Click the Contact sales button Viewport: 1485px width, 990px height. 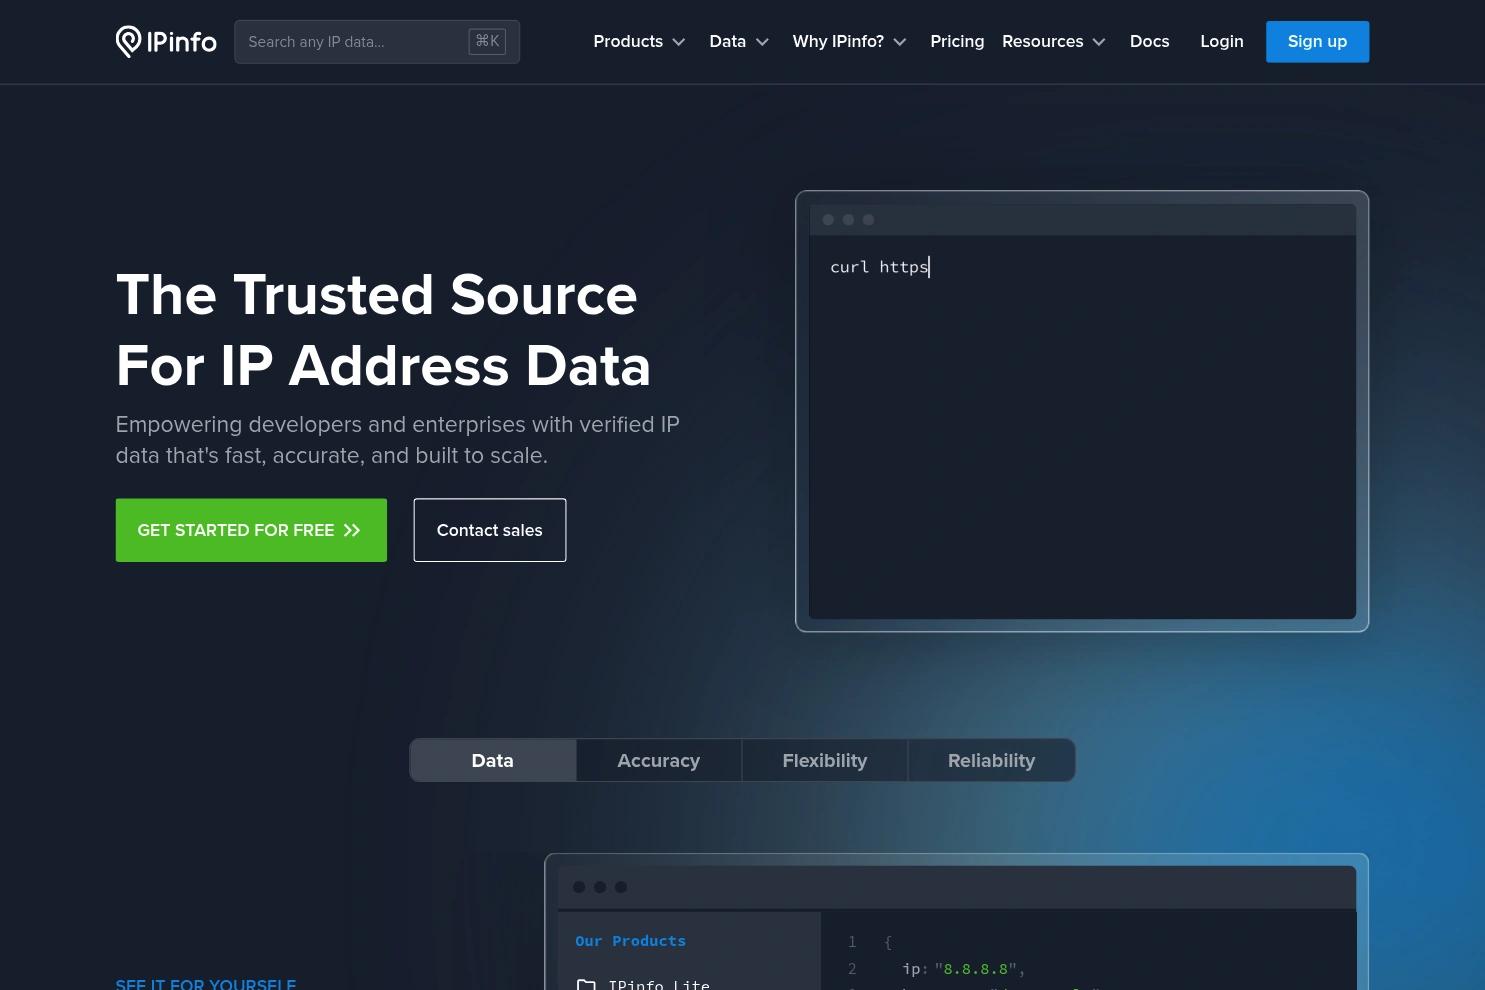point(490,530)
